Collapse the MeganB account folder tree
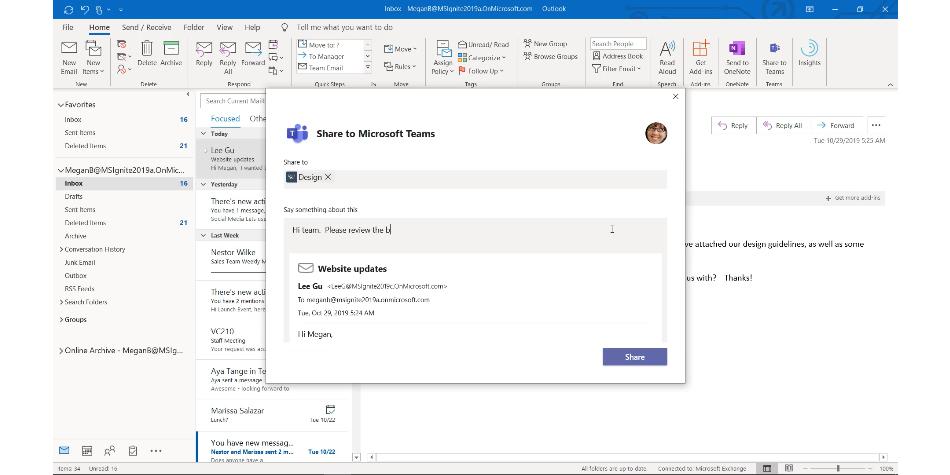The height and width of the screenshot is (475, 950). [61, 170]
